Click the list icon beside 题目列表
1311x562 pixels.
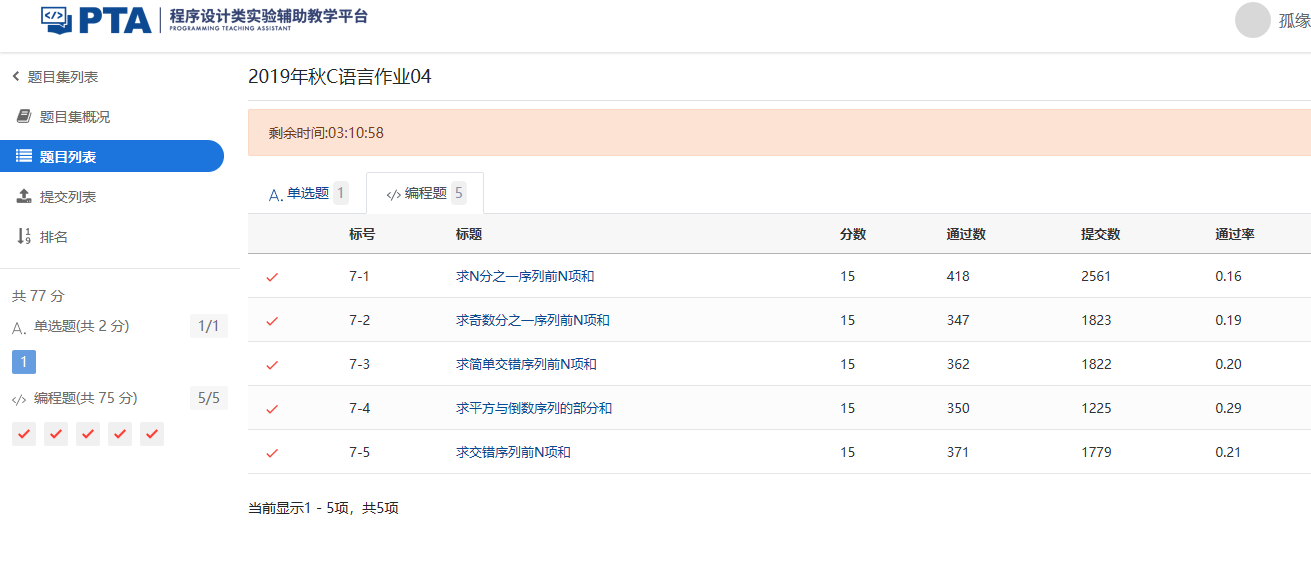24,157
